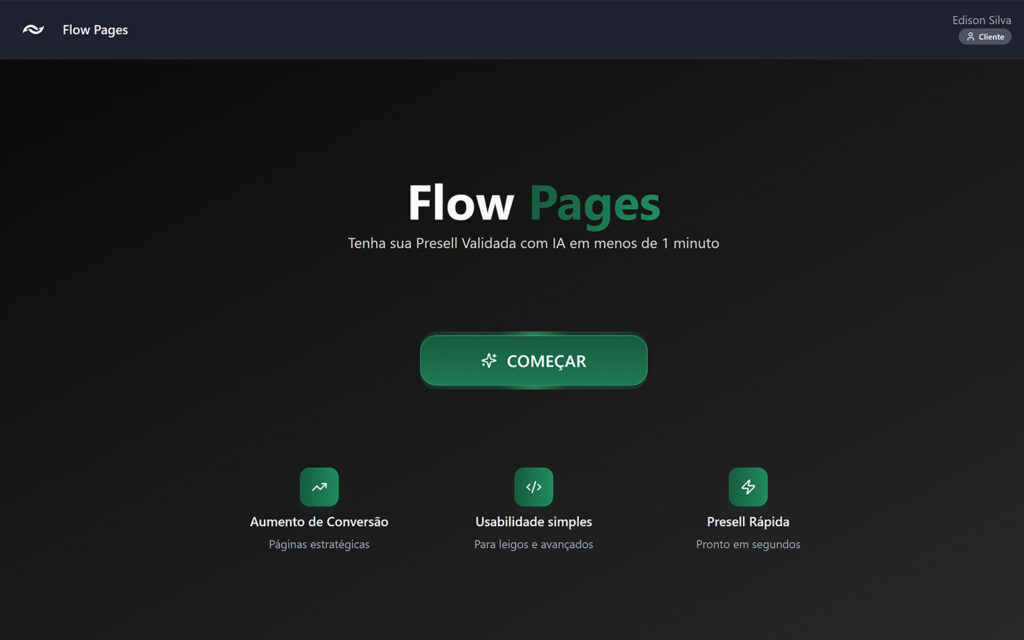
Task: Click the 'Páginas estratégicas' caption
Action: click(x=319, y=544)
